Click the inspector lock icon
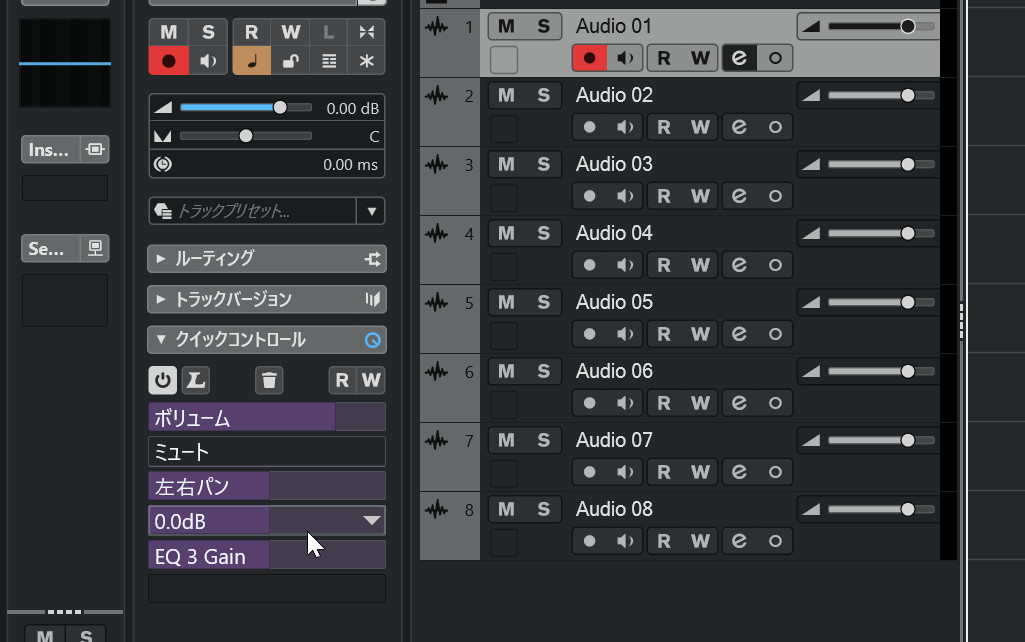 [290, 61]
